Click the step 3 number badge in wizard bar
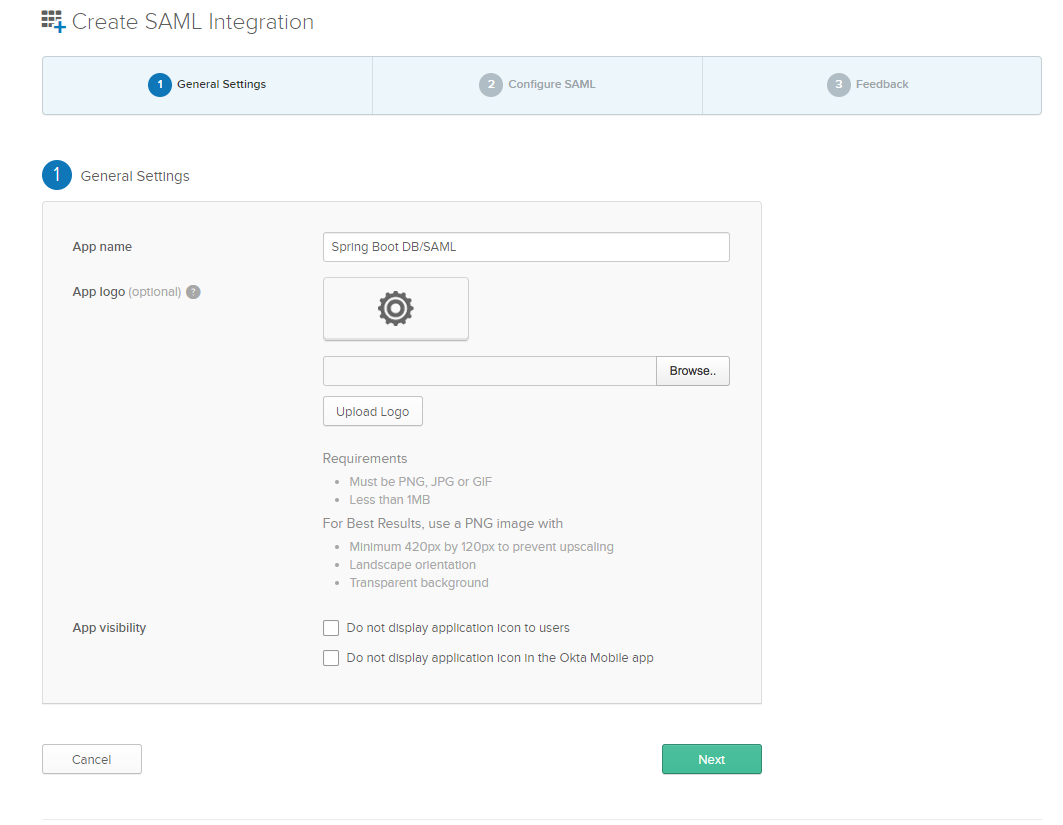 pyautogui.click(x=839, y=85)
